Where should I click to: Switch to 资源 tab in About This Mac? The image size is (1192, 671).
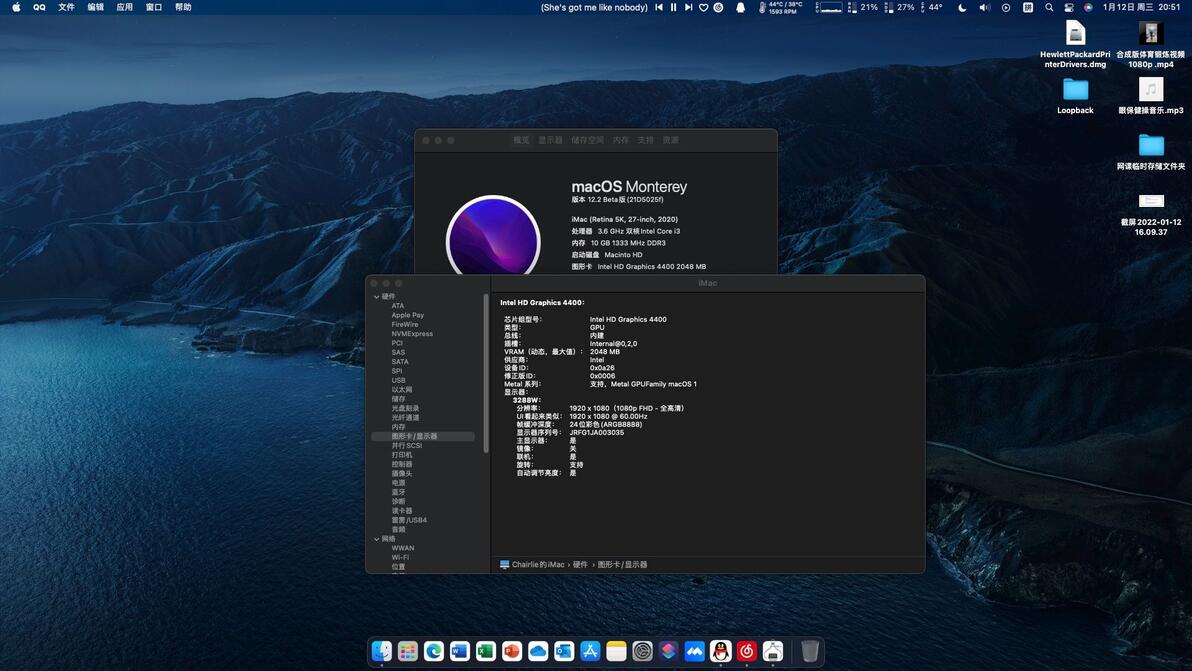tap(670, 140)
